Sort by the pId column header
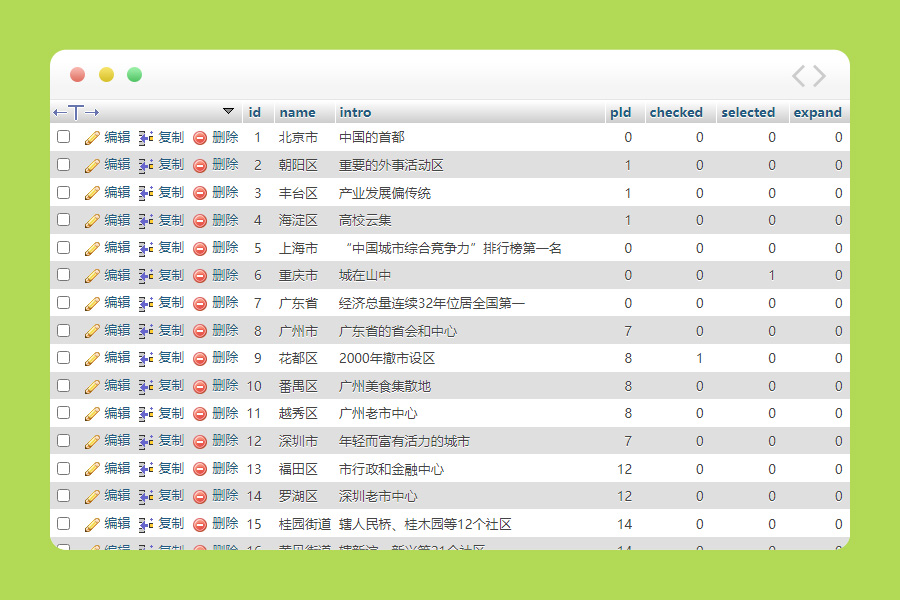 tap(620, 112)
